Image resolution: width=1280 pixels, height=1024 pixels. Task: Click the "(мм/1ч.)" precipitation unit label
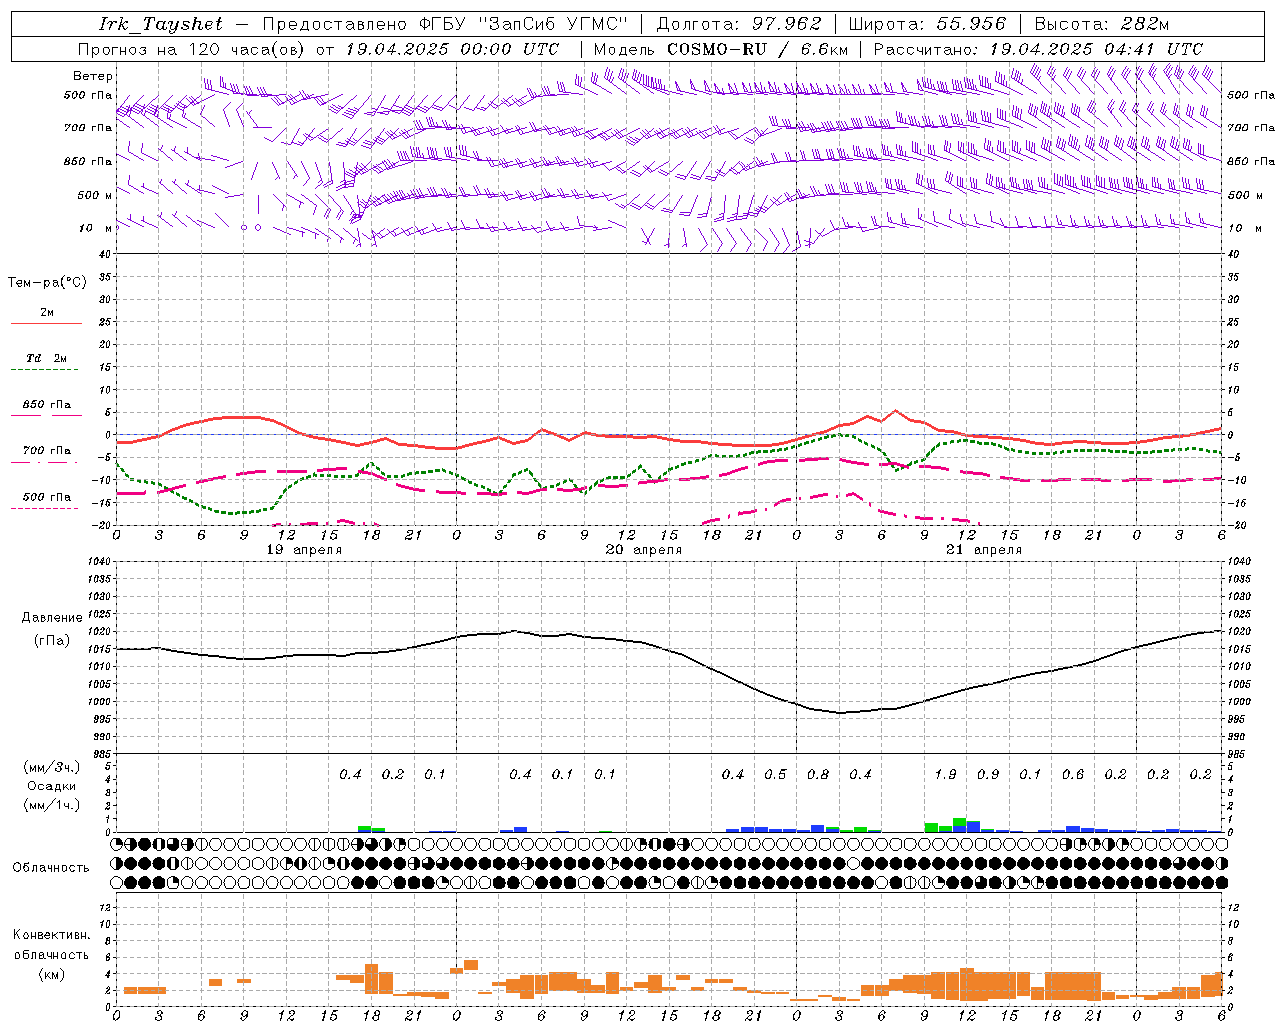point(52,805)
